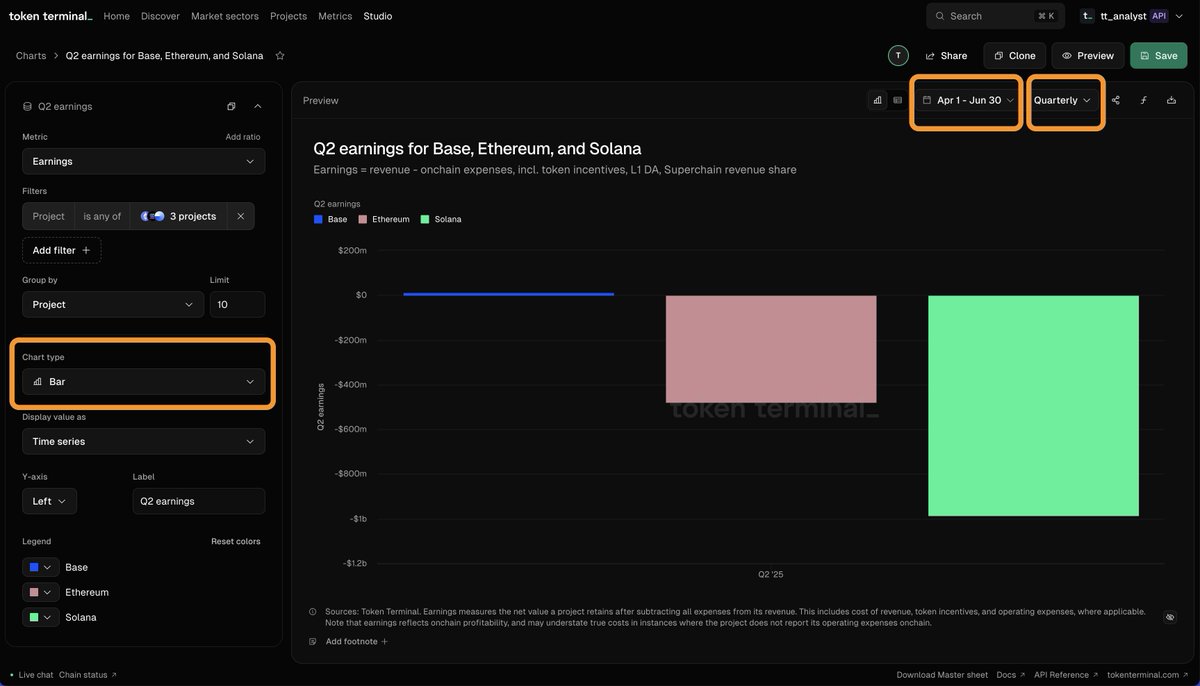Click the green Save button
Screen dimensions: 1200x686
coord(1159,56)
